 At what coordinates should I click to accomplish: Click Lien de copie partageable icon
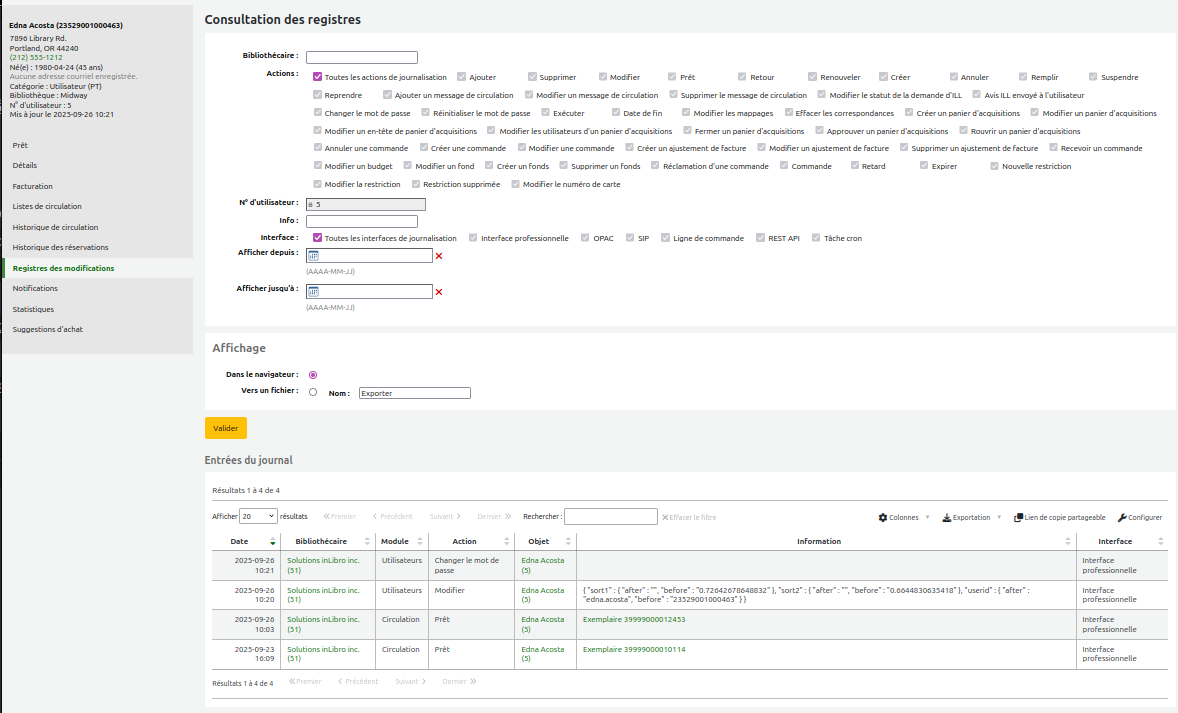click(1018, 518)
